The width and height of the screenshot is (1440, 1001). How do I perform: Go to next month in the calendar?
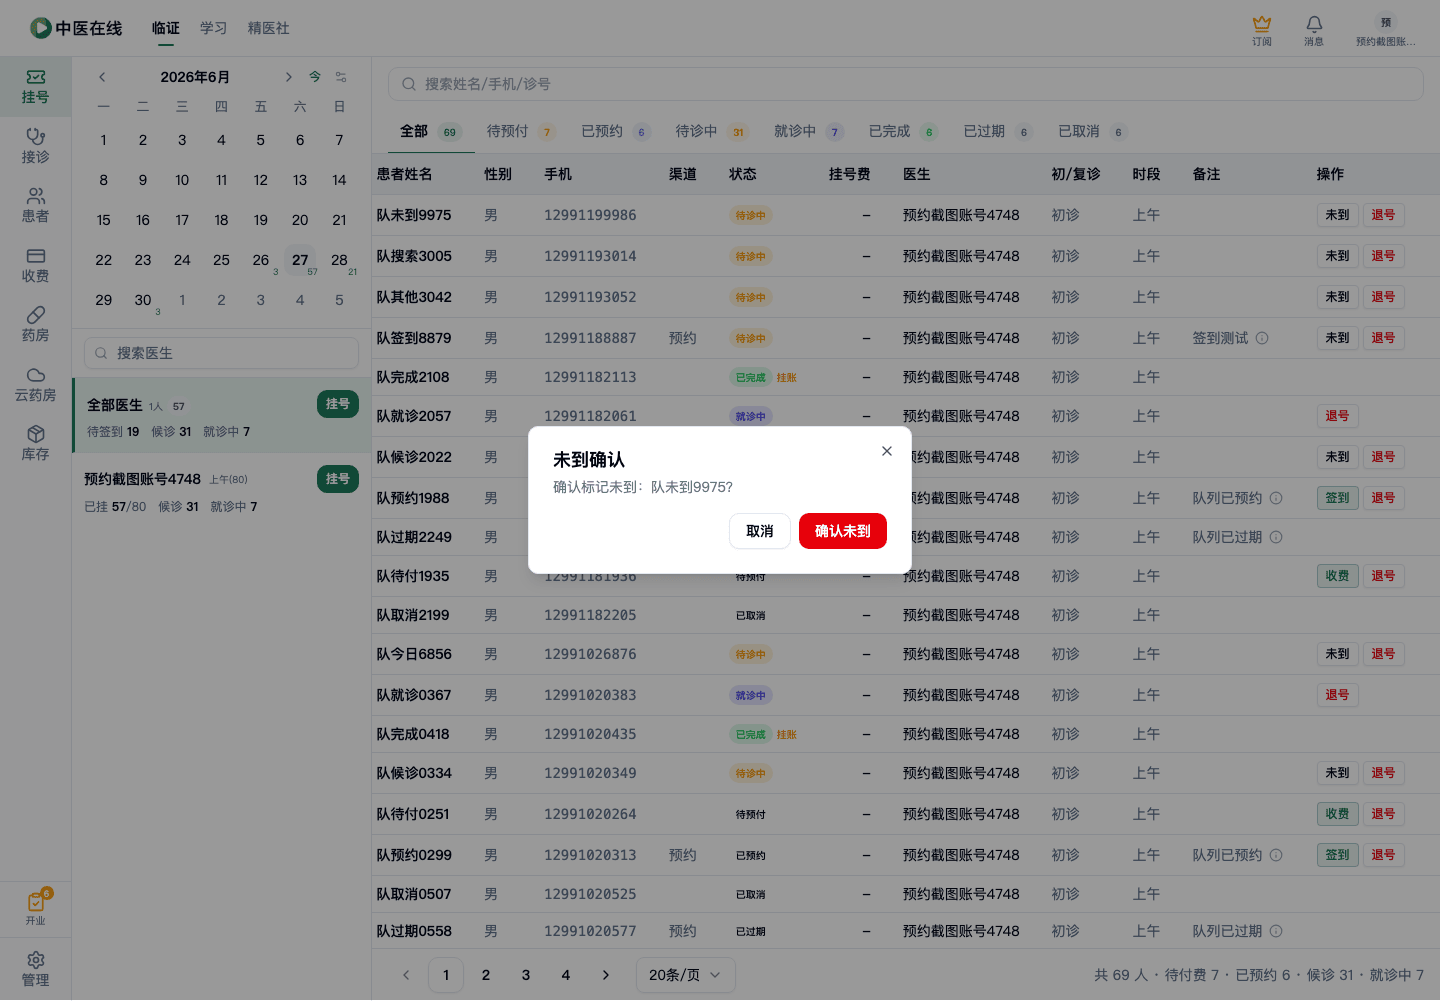pyautogui.click(x=288, y=77)
